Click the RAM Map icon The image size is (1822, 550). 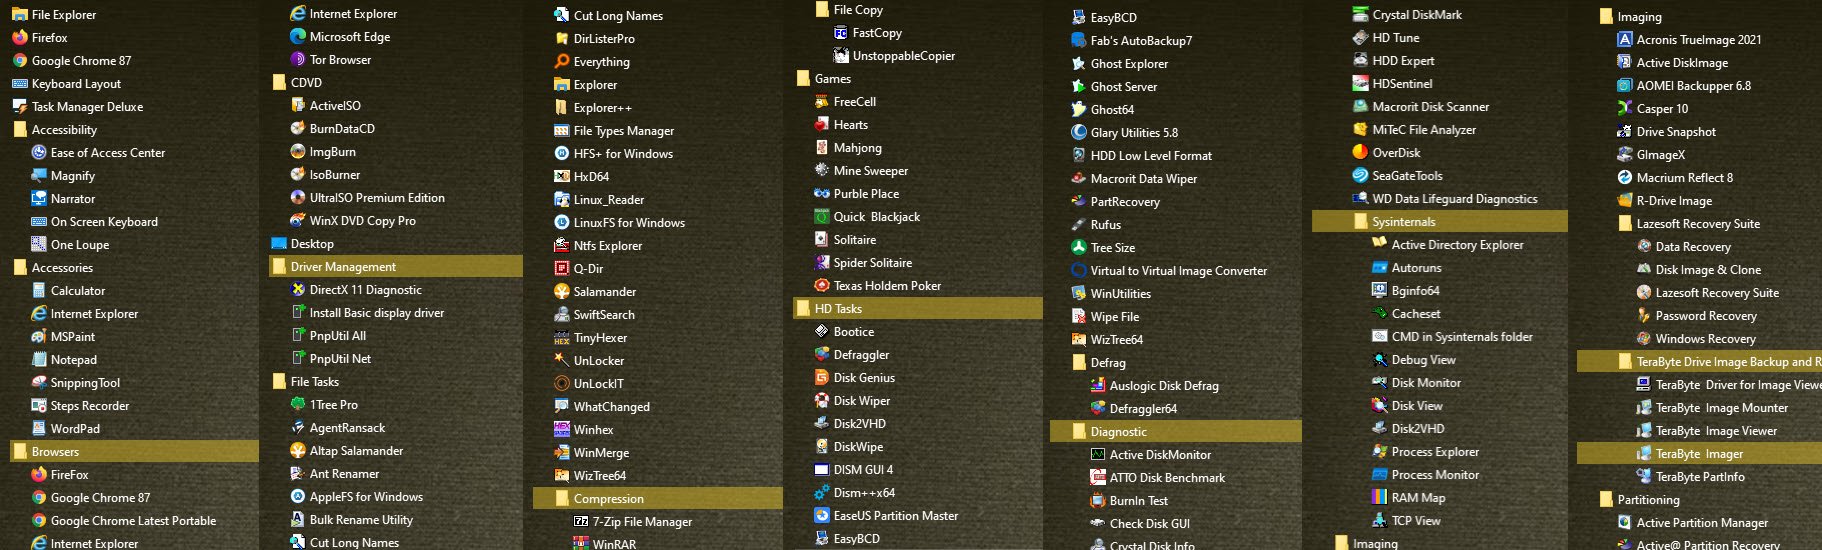click(1380, 498)
